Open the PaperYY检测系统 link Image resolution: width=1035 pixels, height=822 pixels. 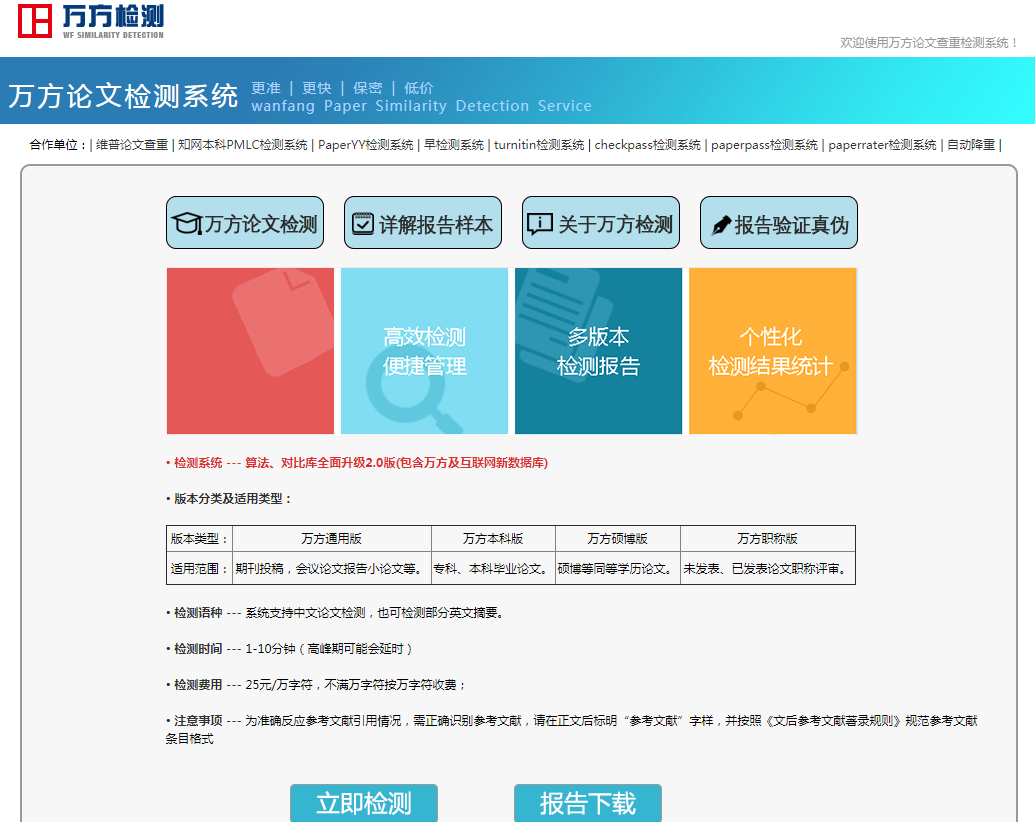366,145
